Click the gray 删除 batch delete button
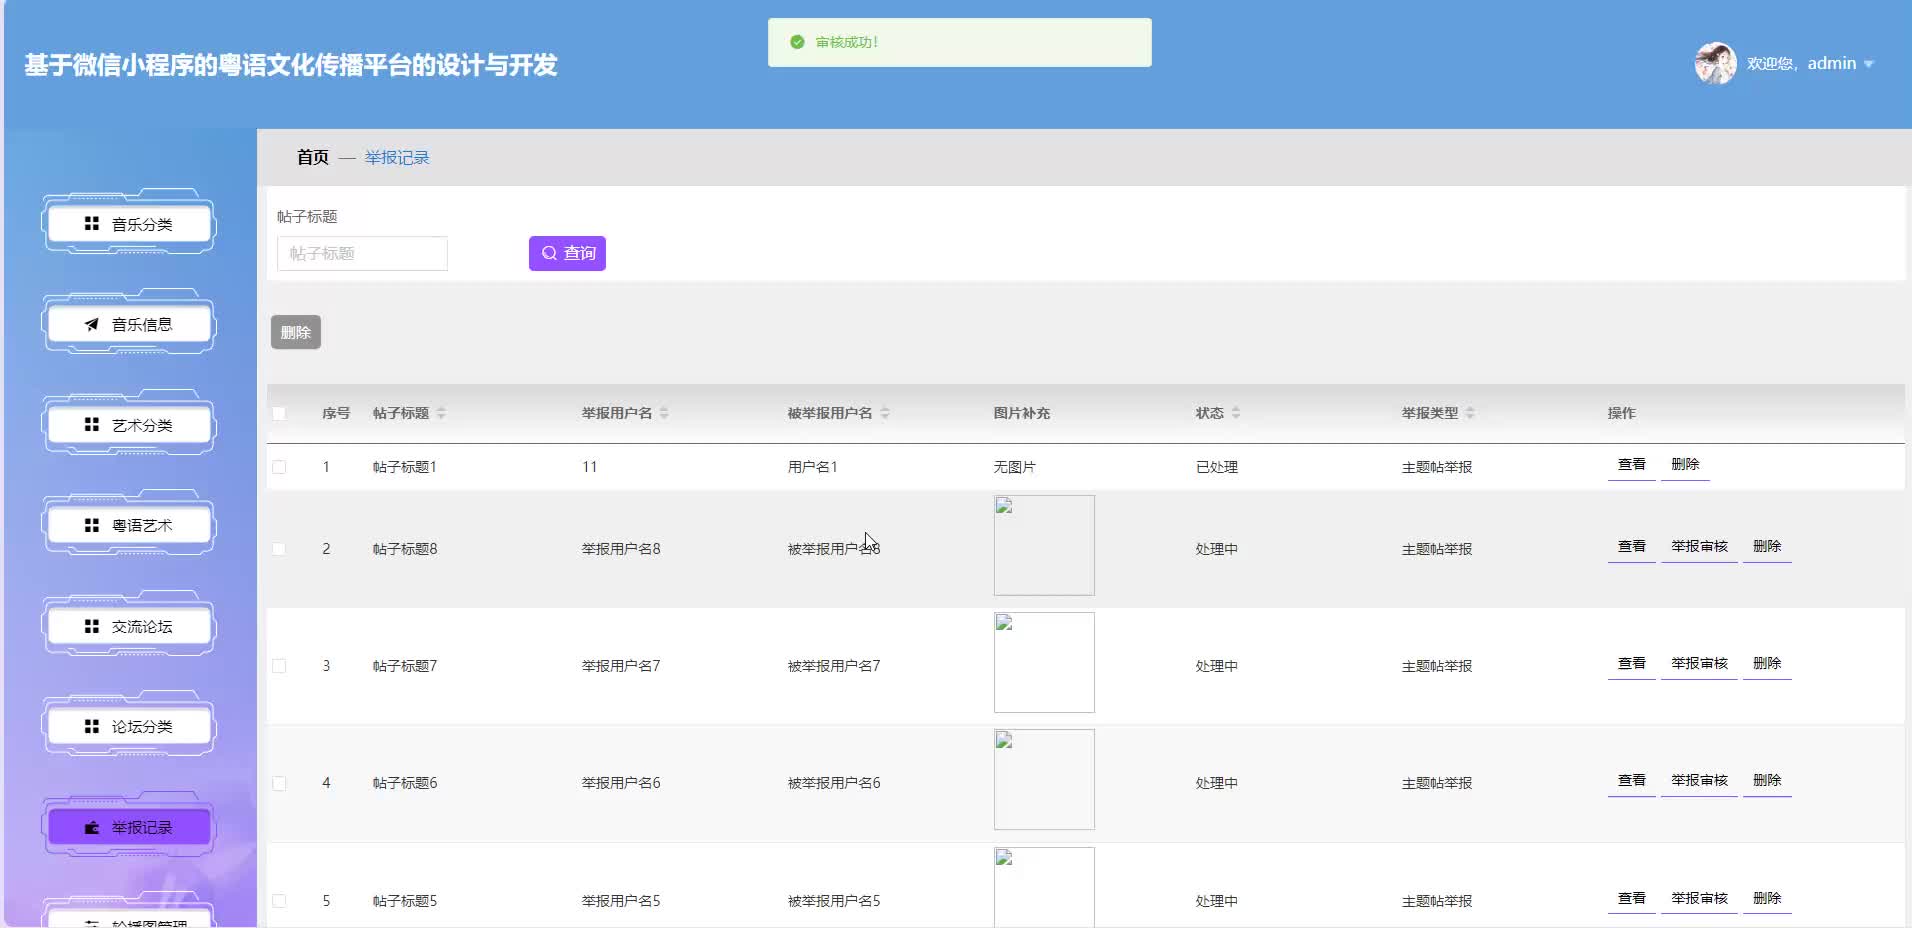The image size is (1912, 928). coord(296,332)
